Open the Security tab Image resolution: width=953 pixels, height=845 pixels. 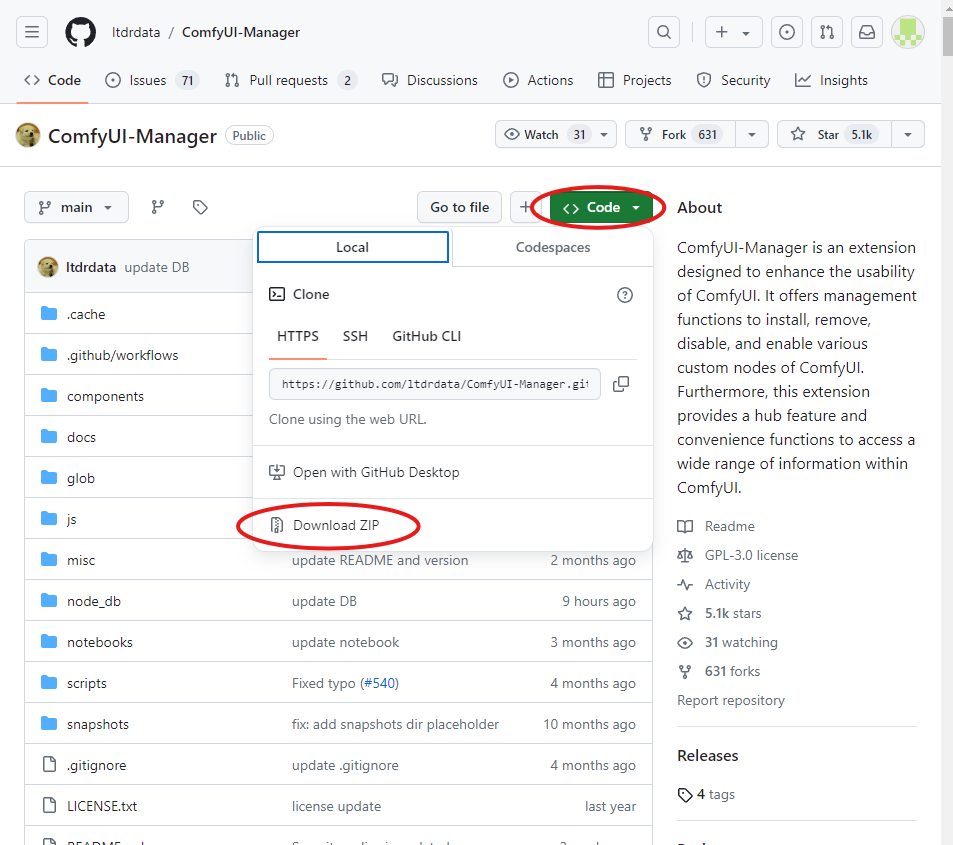point(733,80)
